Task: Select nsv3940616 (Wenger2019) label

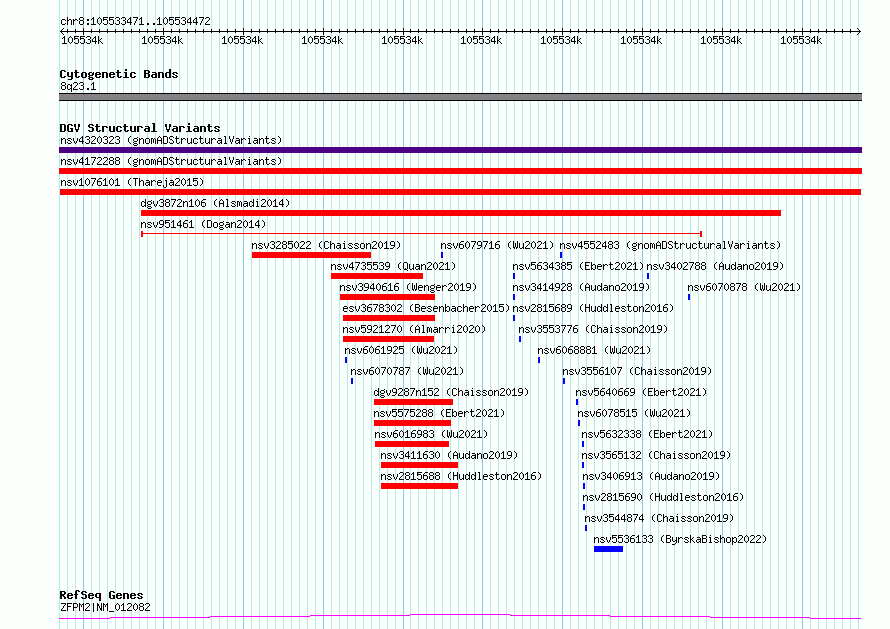Action: click(x=408, y=287)
